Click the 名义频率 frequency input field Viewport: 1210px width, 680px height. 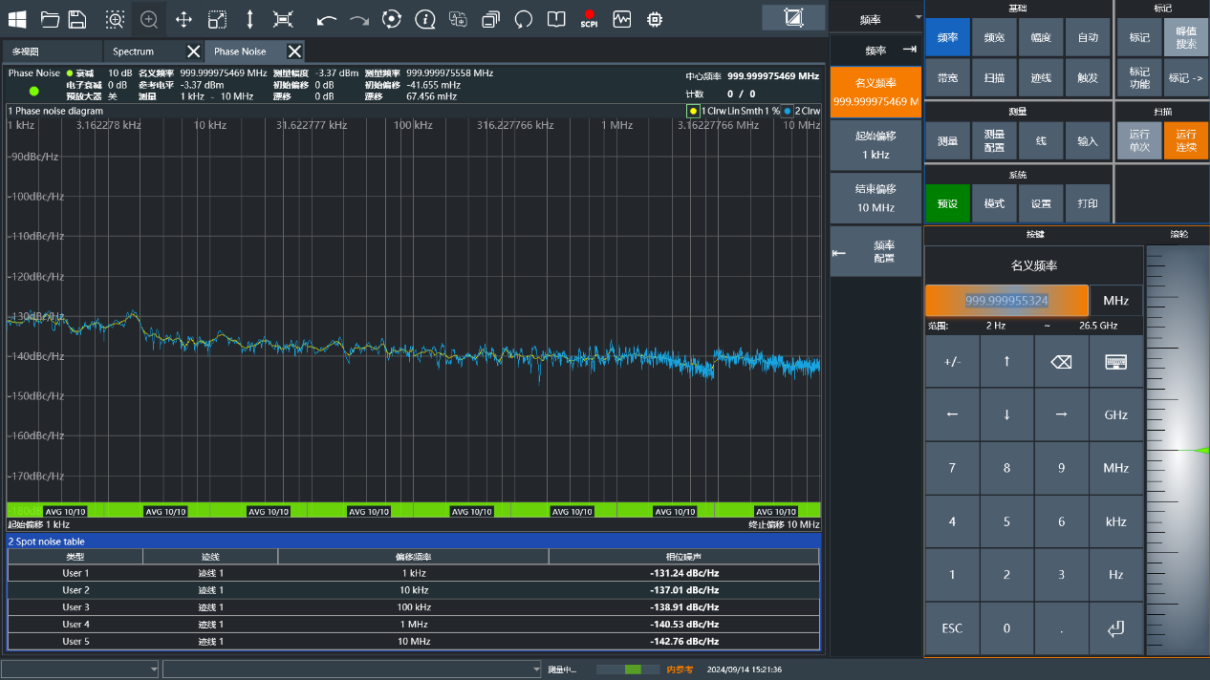pyautogui.click(x=1006, y=301)
